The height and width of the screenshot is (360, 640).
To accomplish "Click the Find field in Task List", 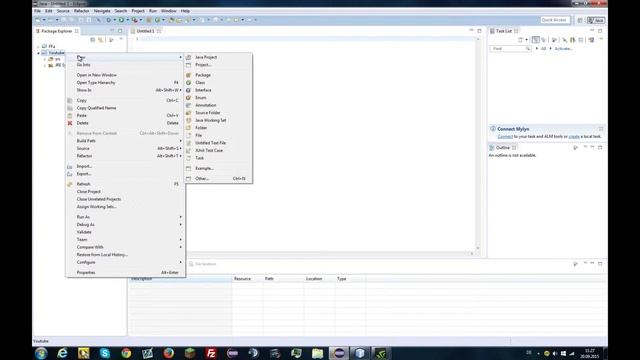I will tap(510, 49).
